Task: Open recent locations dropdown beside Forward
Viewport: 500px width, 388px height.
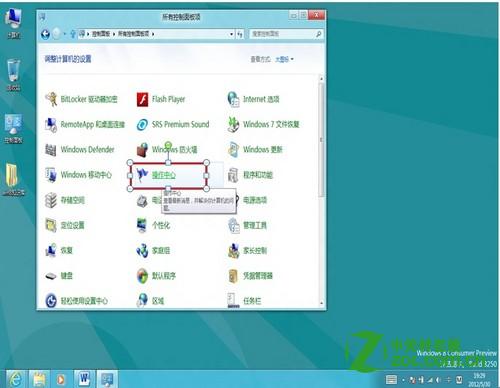Action: 65,34
